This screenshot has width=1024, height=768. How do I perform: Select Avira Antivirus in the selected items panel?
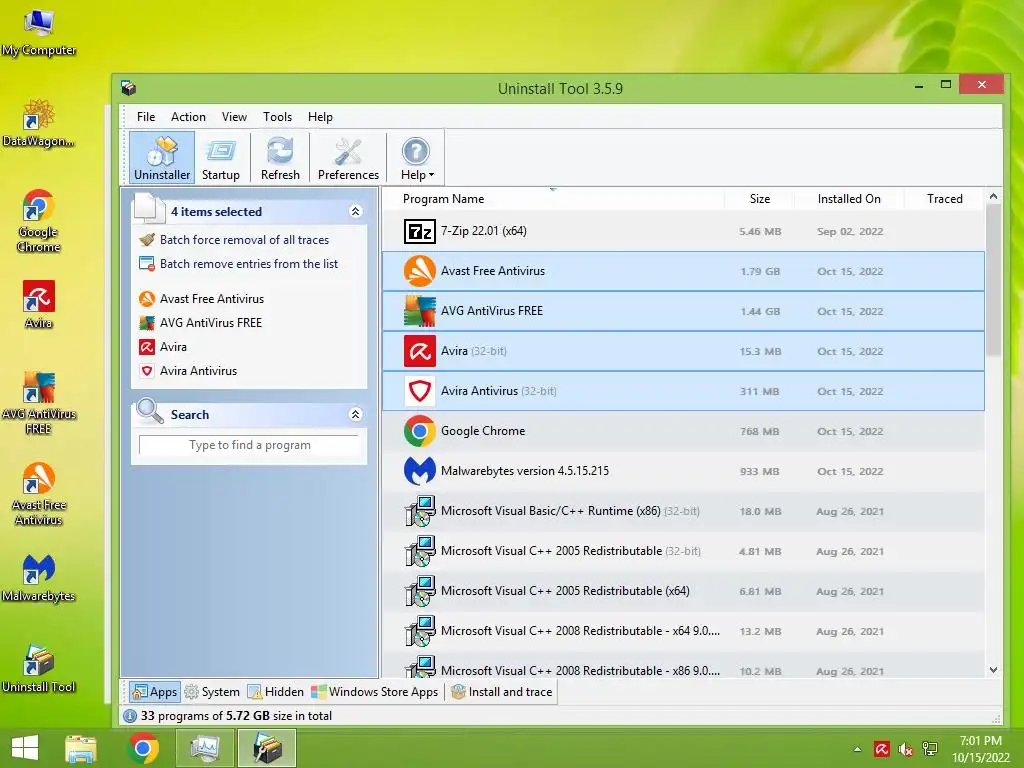199,371
